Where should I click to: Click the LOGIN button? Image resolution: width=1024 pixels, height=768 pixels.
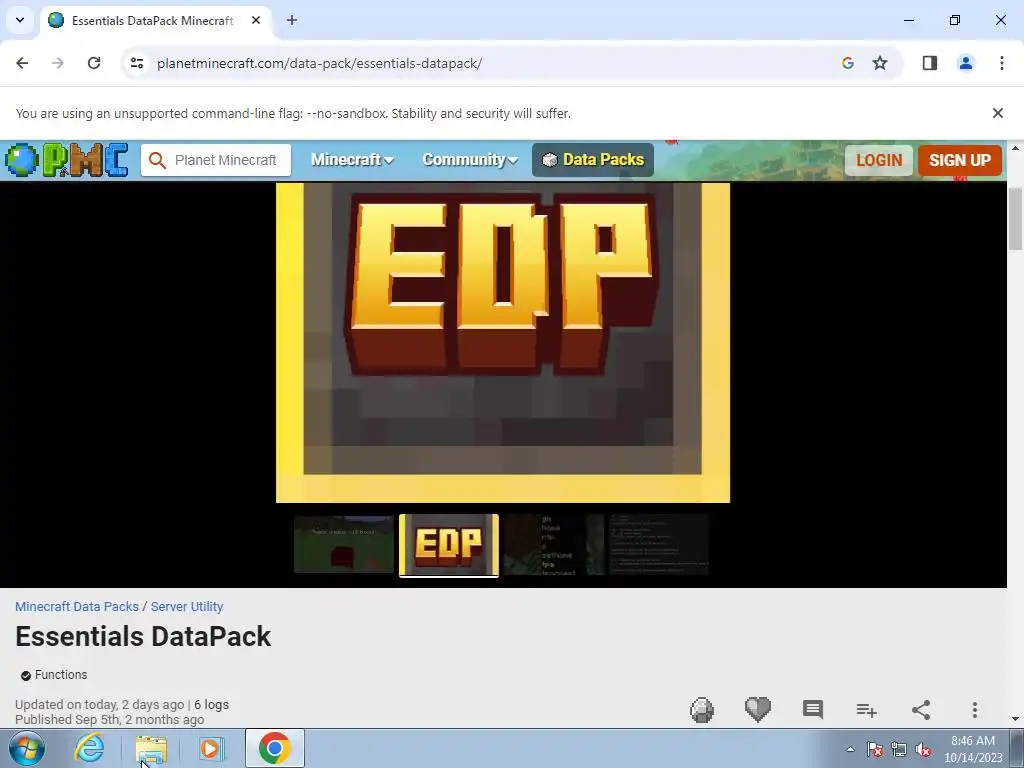(879, 160)
